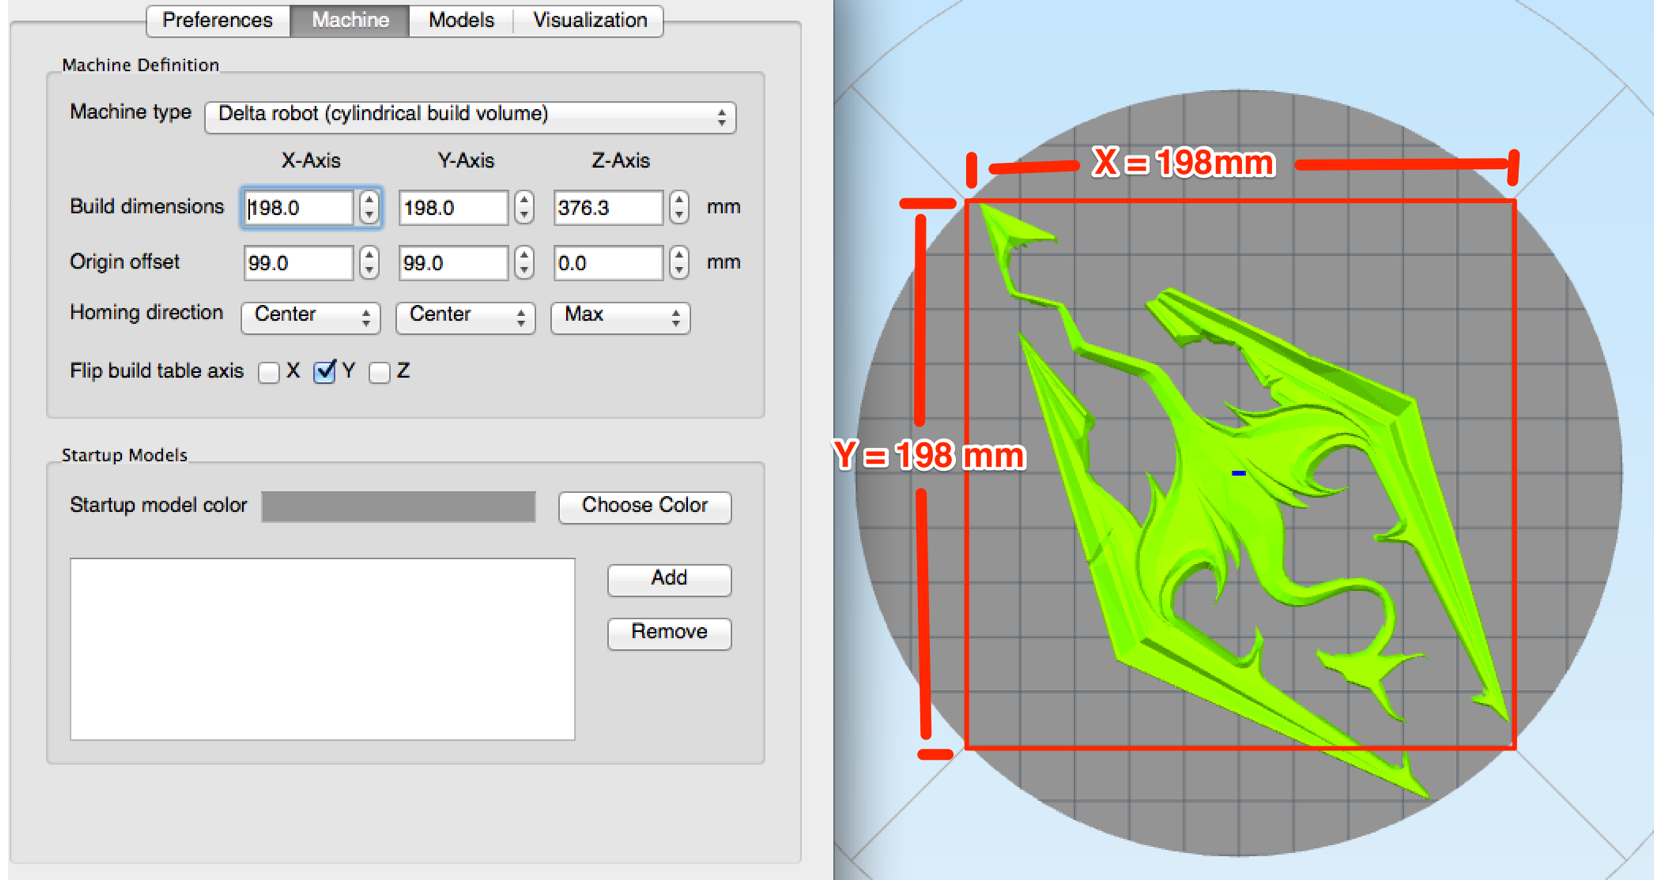Click X-axis Origin offset stepper
Image resolution: width=1654 pixels, height=884 pixels.
pyautogui.click(x=369, y=263)
